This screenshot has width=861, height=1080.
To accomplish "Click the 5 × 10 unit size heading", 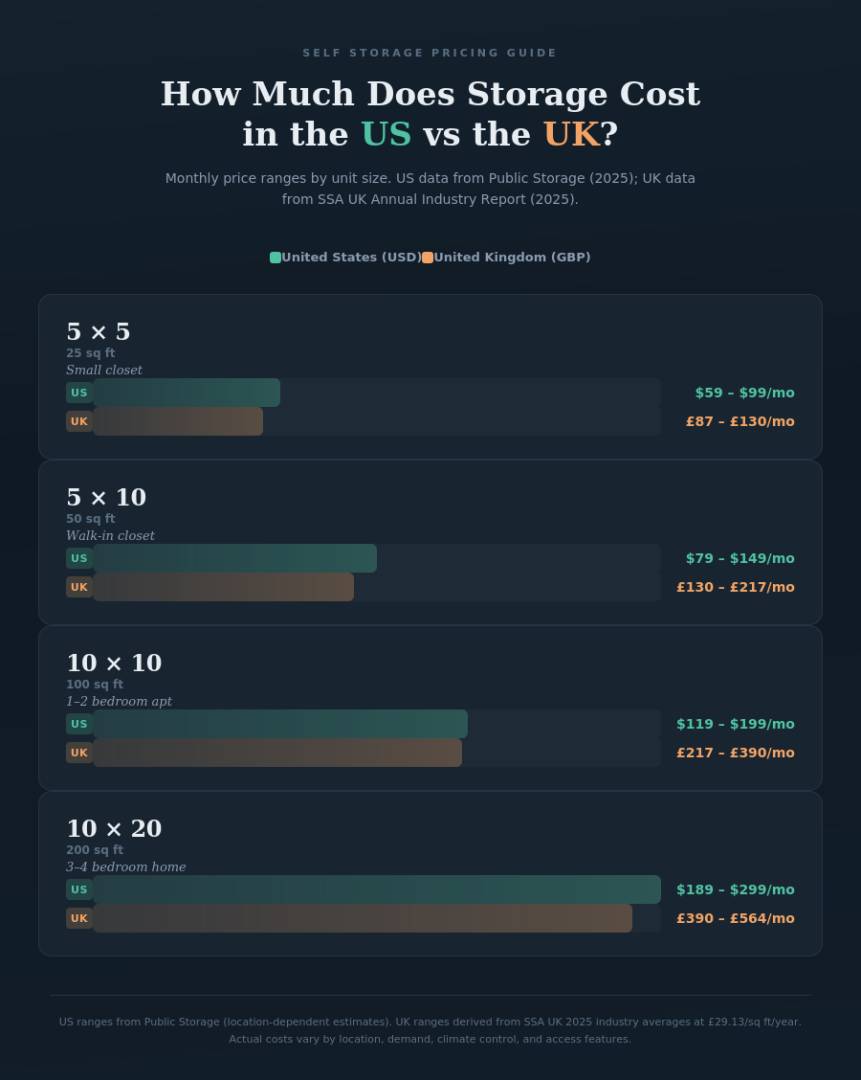I will pos(106,498).
